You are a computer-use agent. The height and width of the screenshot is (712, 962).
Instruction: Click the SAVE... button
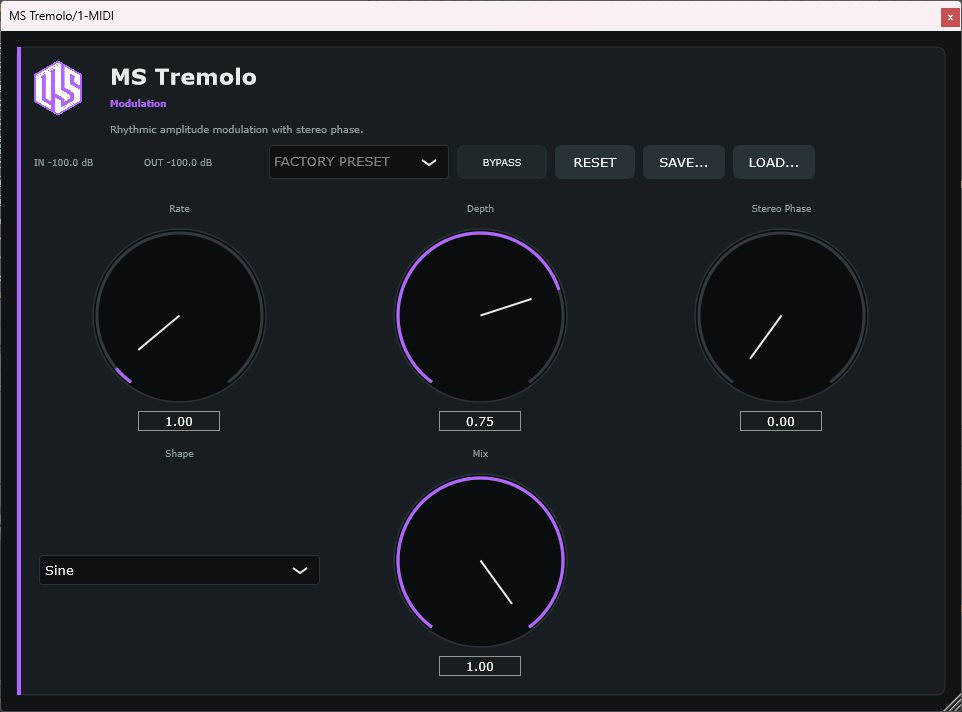[x=683, y=163]
